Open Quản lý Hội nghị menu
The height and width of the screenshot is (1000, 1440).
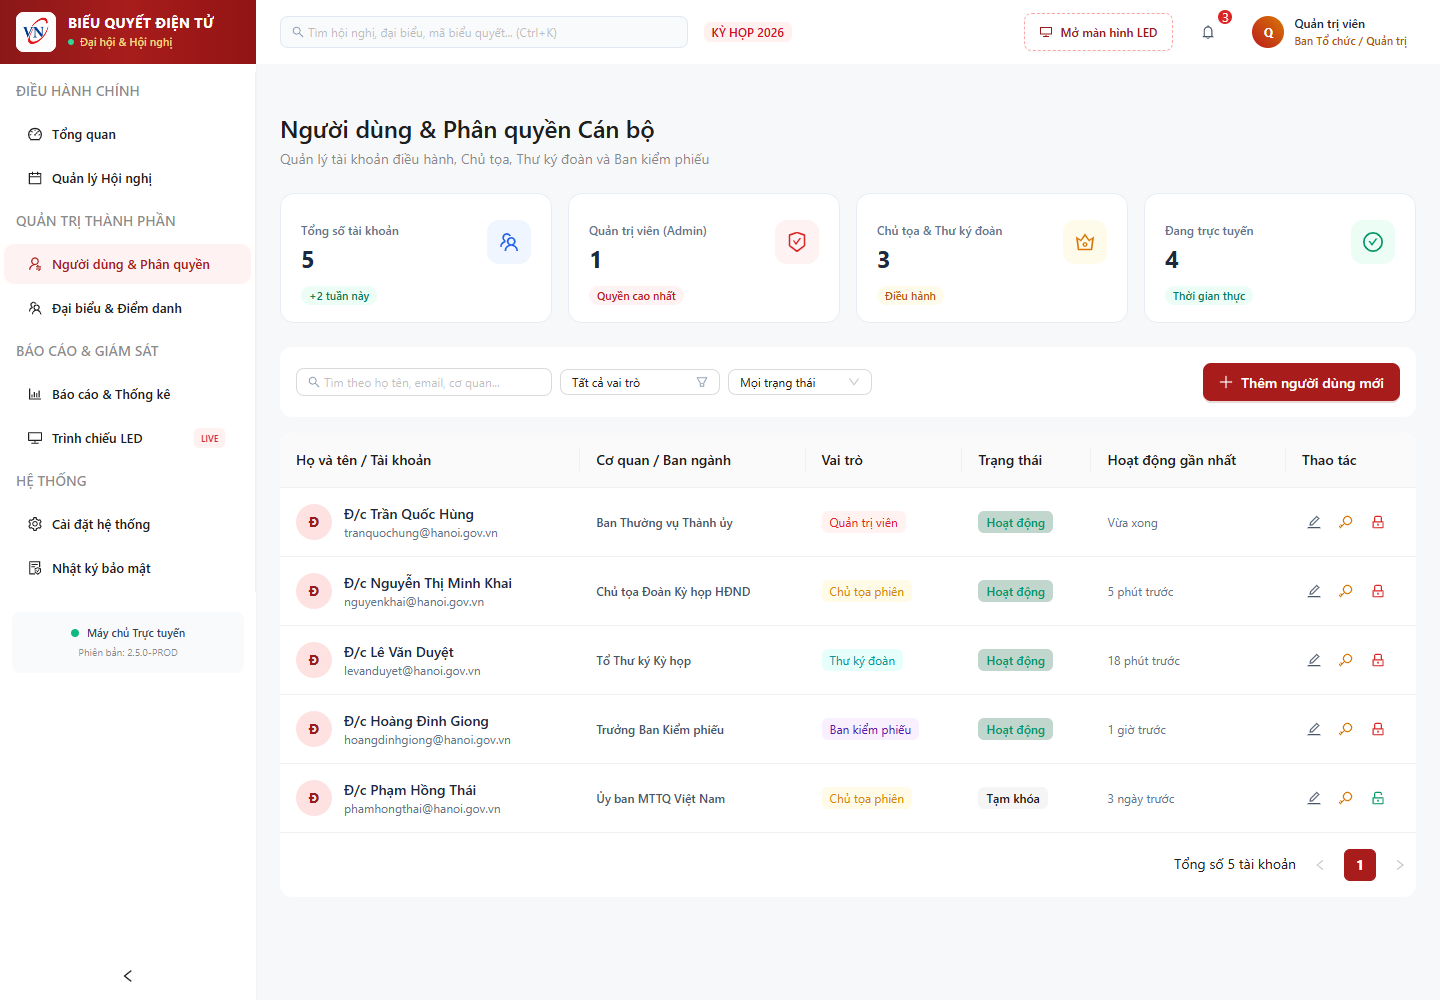click(x=128, y=178)
